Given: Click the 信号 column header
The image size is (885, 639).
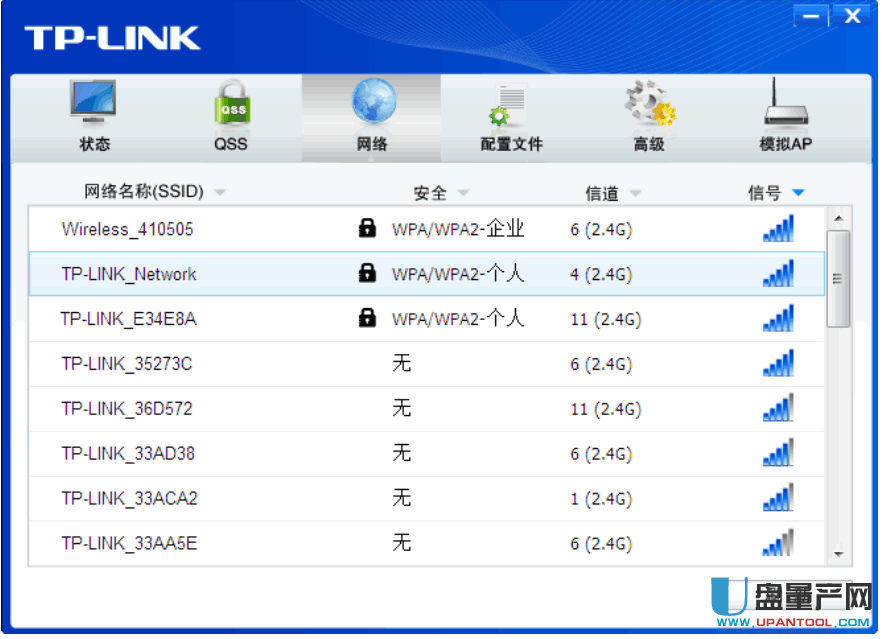Looking at the screenshot, I should point(764,193).
